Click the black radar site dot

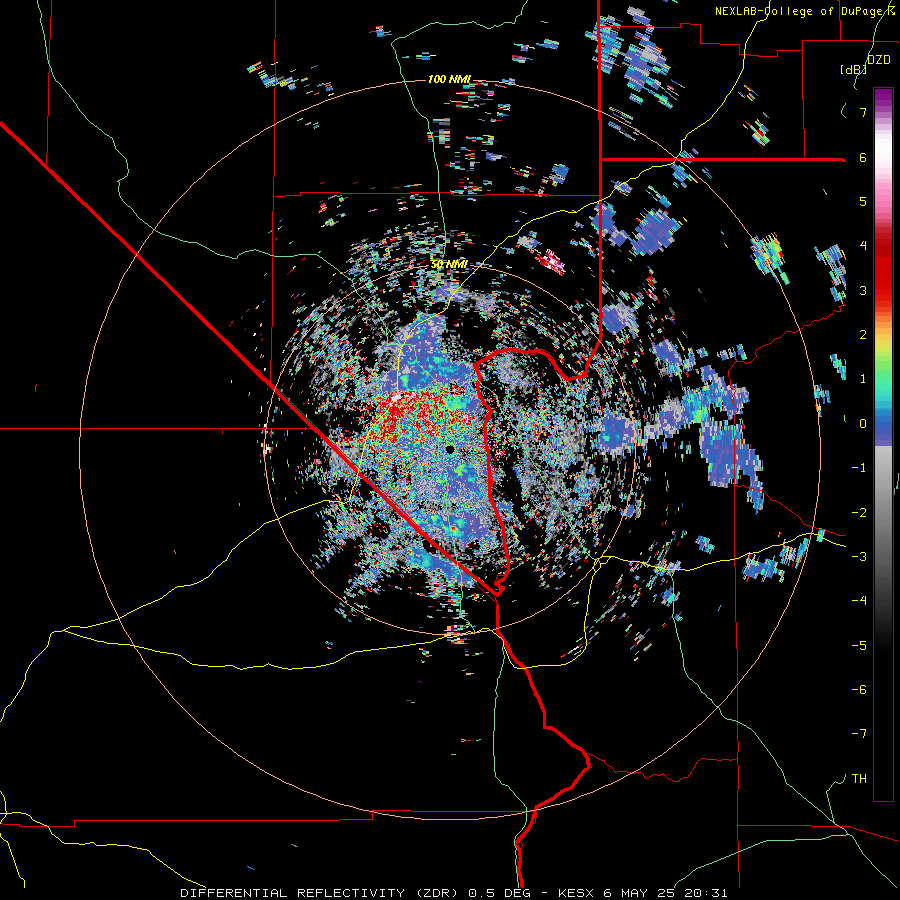450,449
